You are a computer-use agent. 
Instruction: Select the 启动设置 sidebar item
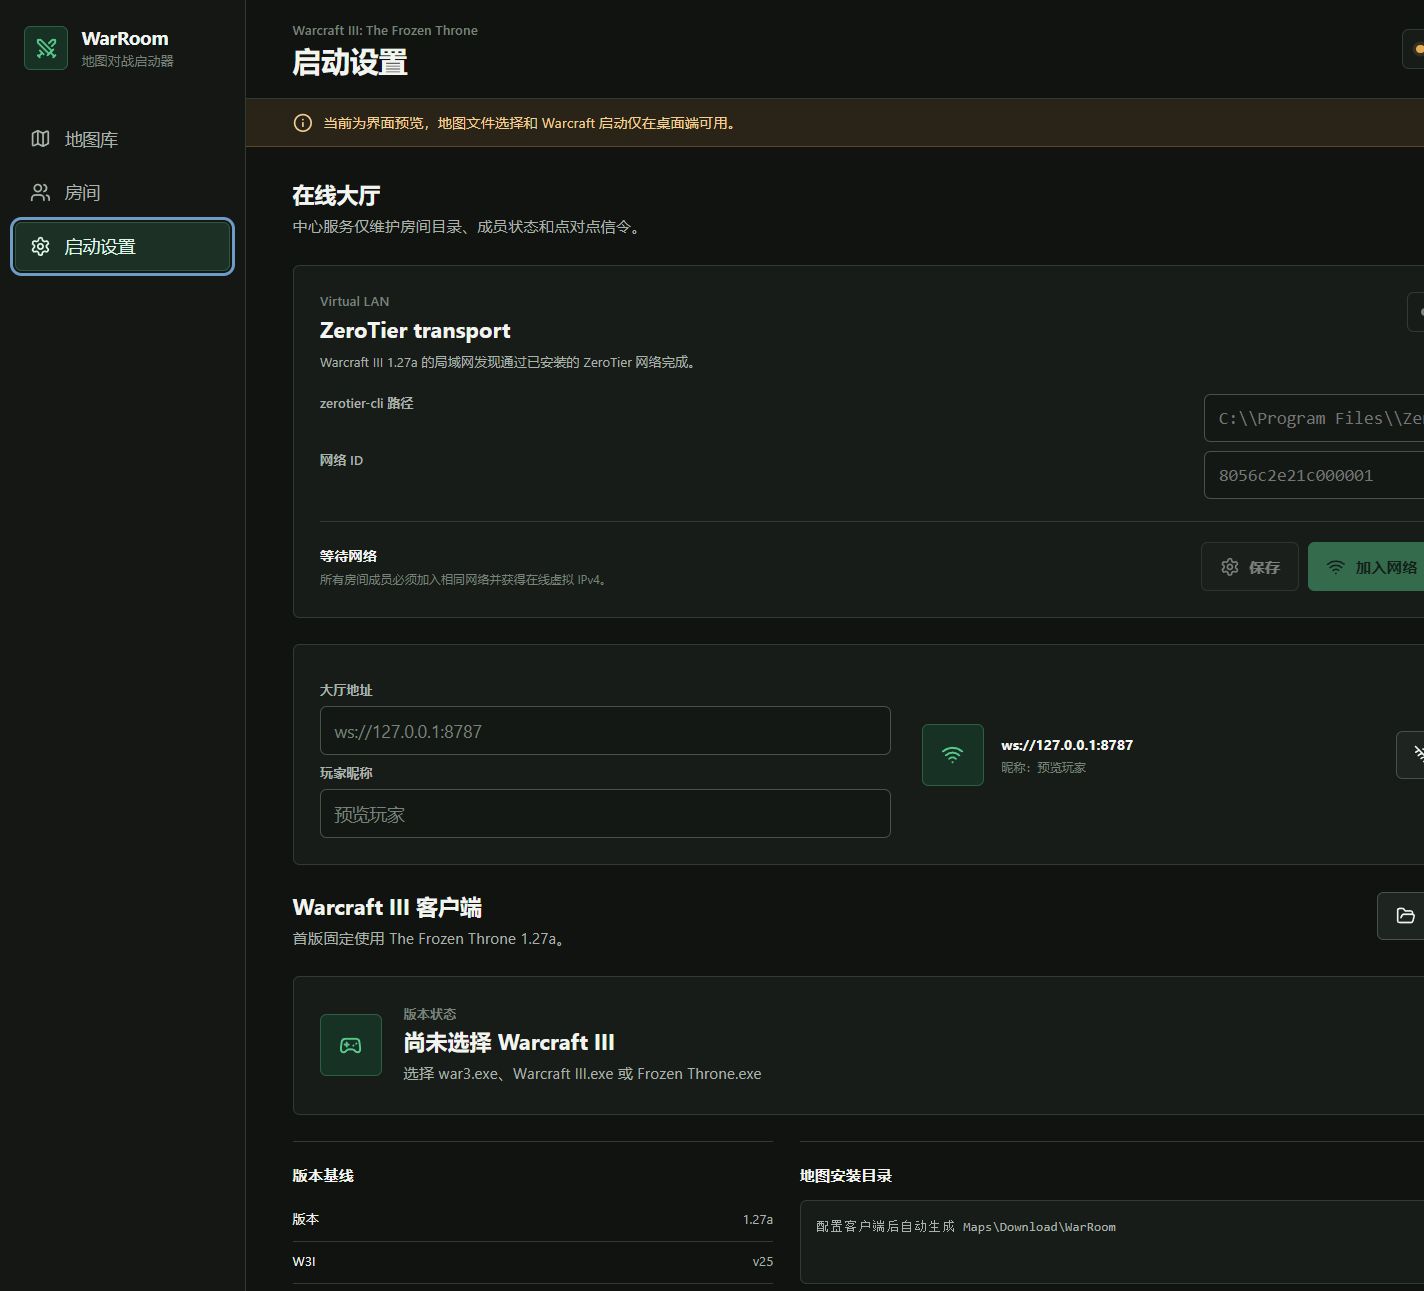pyautogui.click(x=122, y=246)
